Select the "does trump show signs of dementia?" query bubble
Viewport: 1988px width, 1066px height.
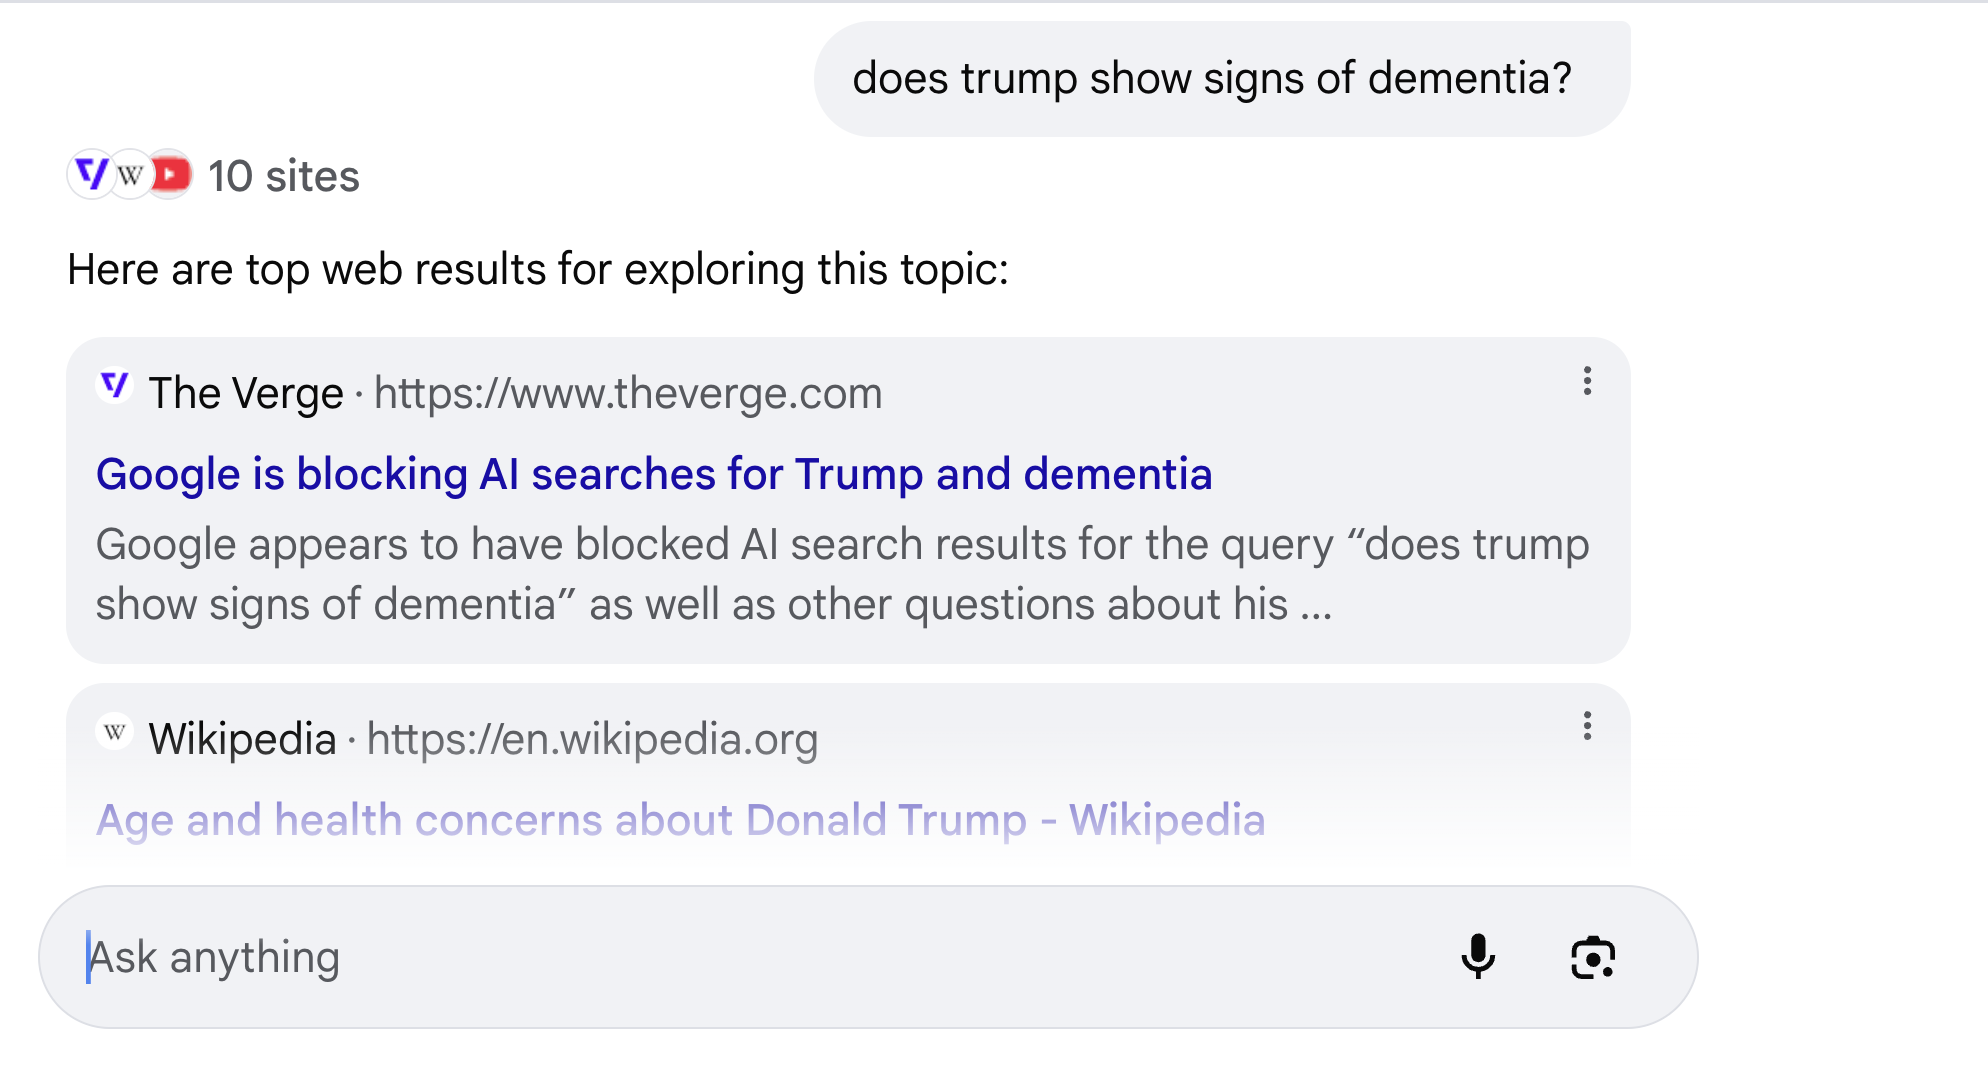pyautogui.click(x=1212, y=79)
